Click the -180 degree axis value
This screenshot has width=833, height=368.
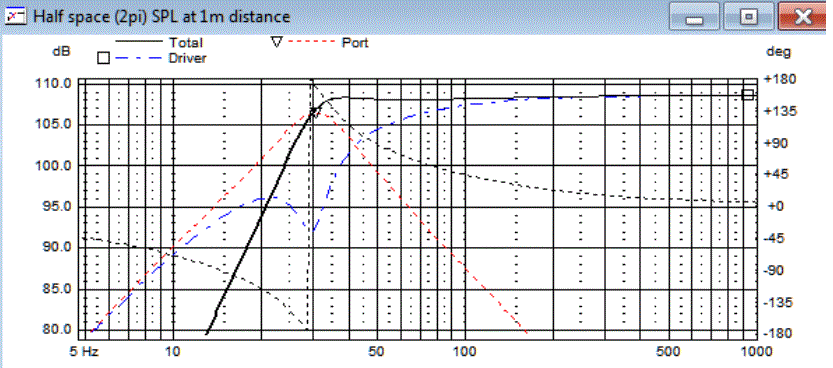click(x=777, y=334)
